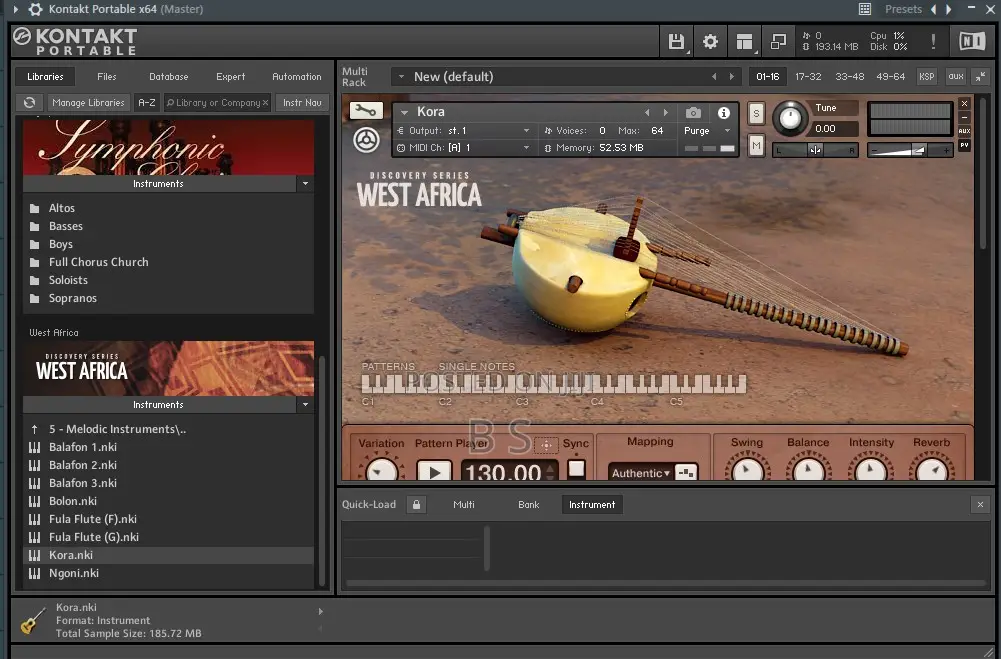Mute the Kora instrument
This screenshot has height=659, width=1001.
point(756,146)
